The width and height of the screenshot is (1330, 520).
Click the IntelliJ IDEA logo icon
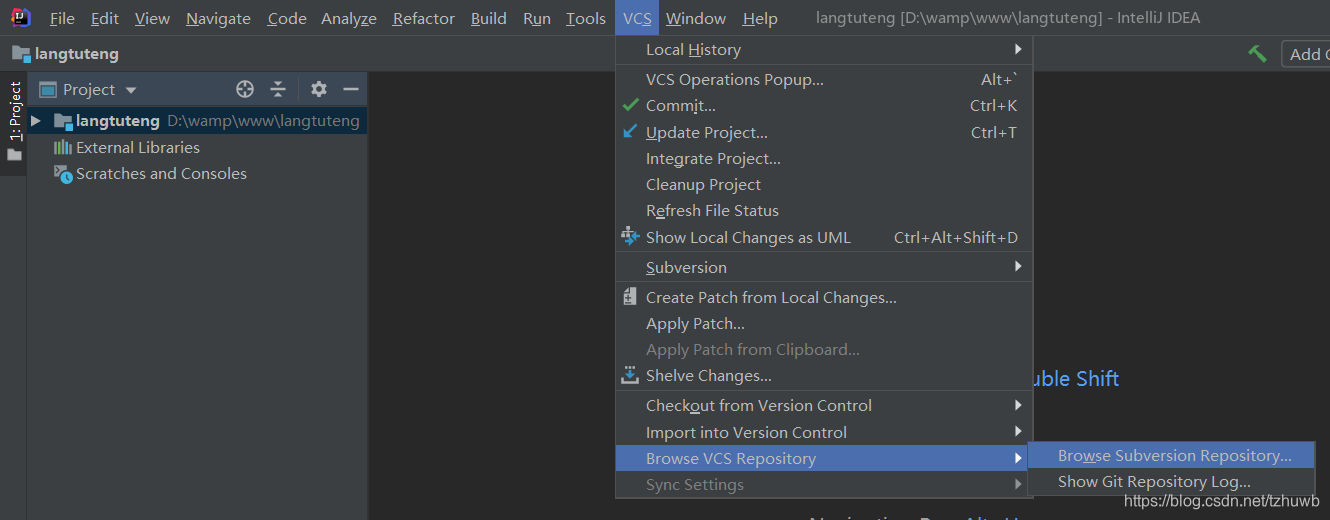click(x=21, y=18)
